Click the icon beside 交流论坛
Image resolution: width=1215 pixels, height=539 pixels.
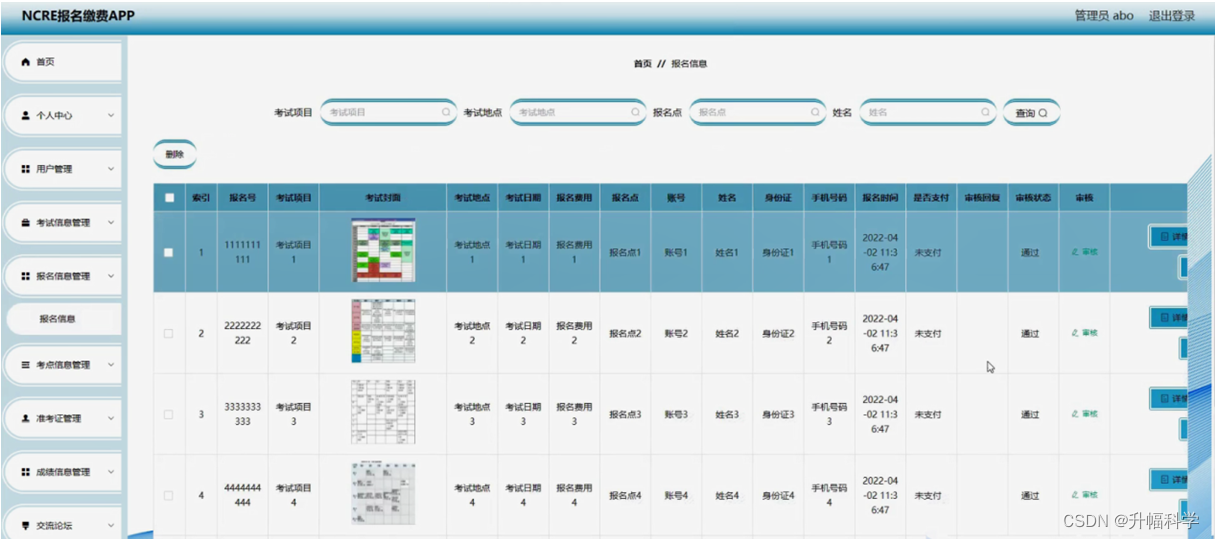coord(26,525)
